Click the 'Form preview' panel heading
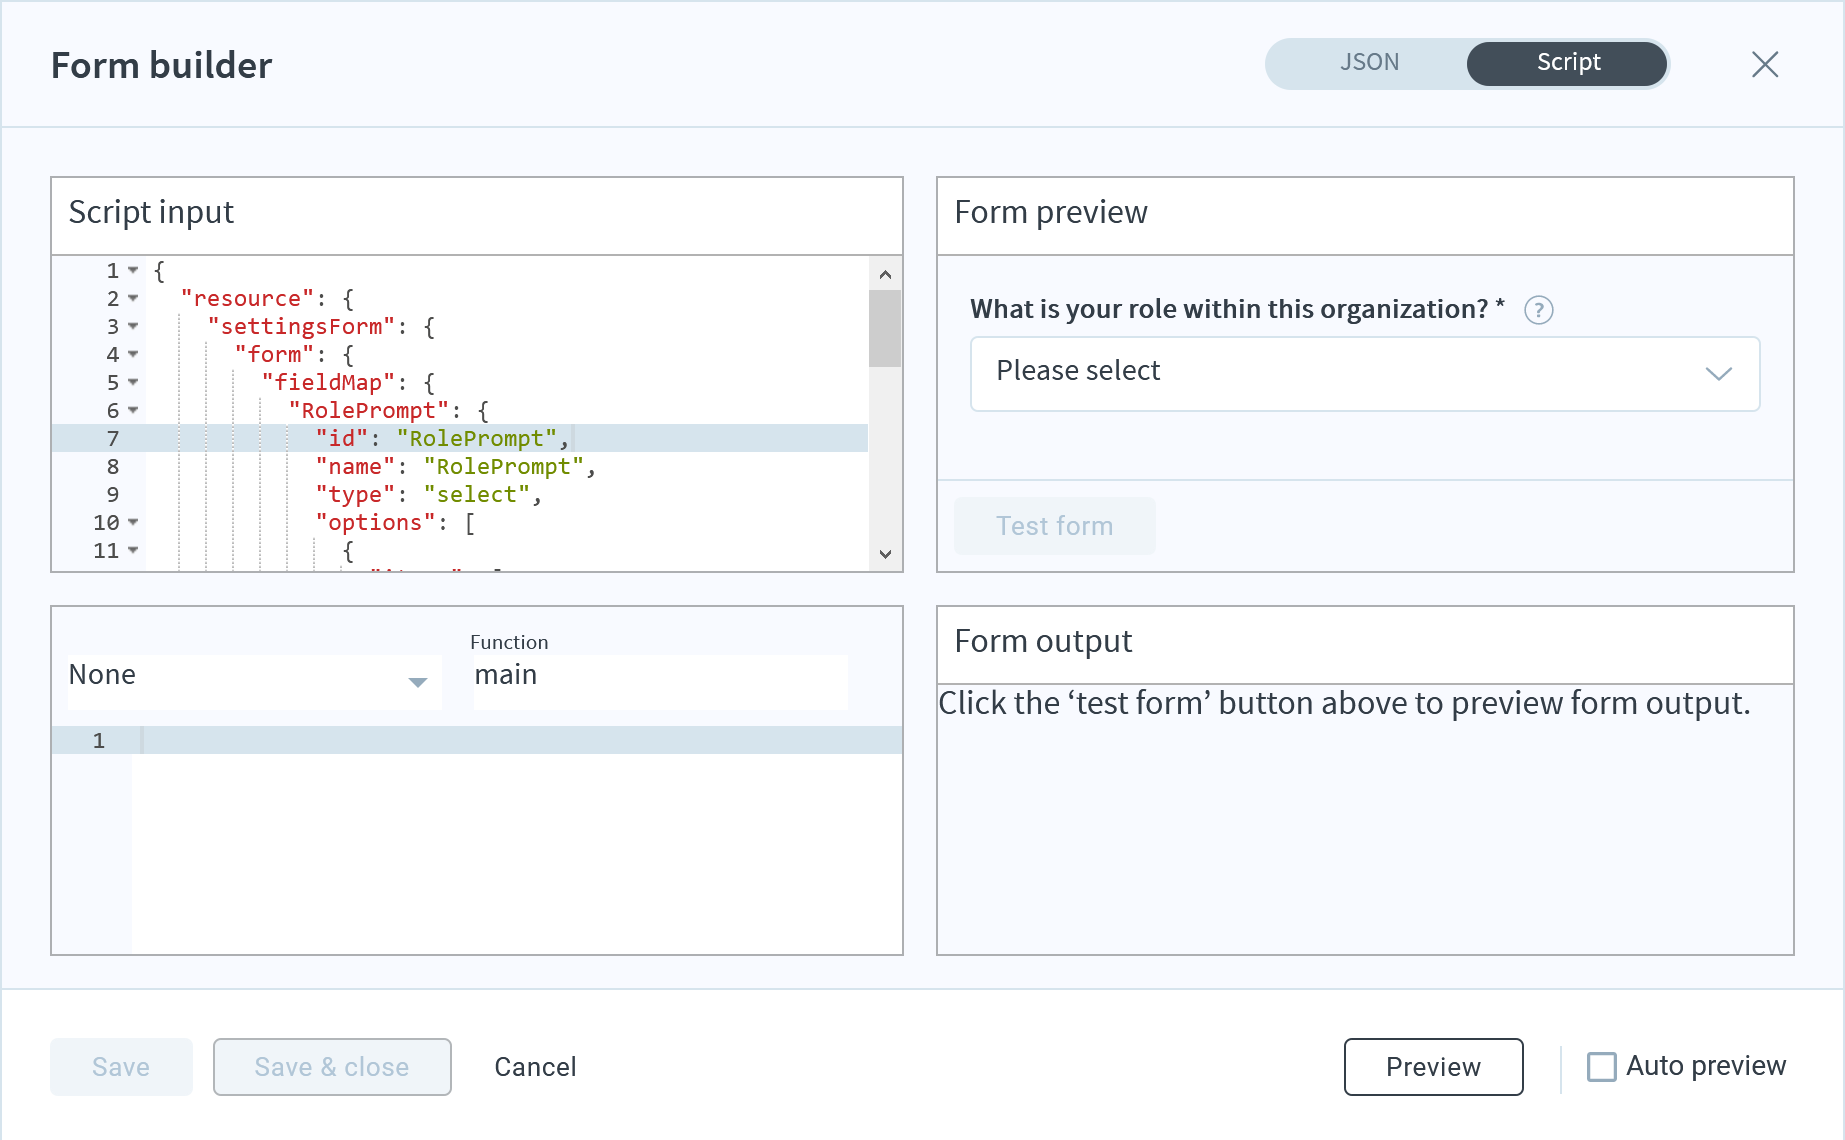The width and height of the screenshot is (1845, 1140). (x=1051, y=213)
